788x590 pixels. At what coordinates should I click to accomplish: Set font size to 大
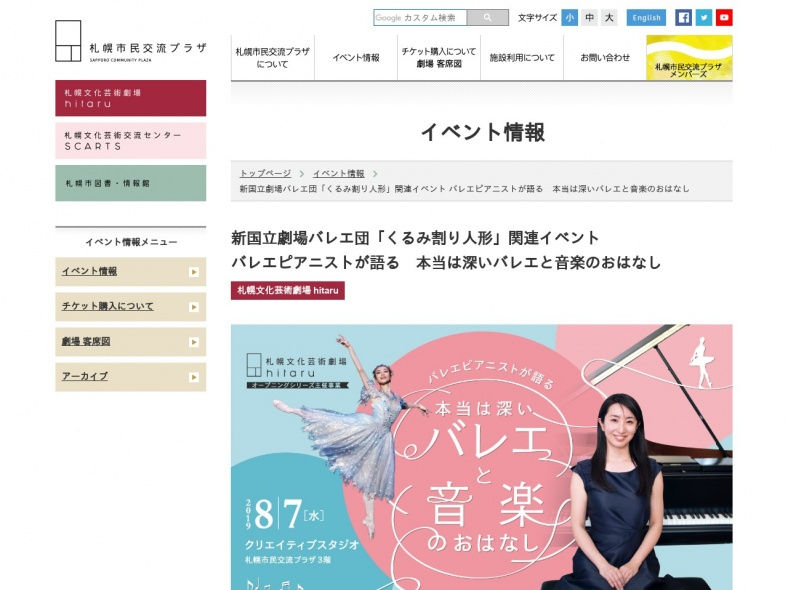click(609, 18)
